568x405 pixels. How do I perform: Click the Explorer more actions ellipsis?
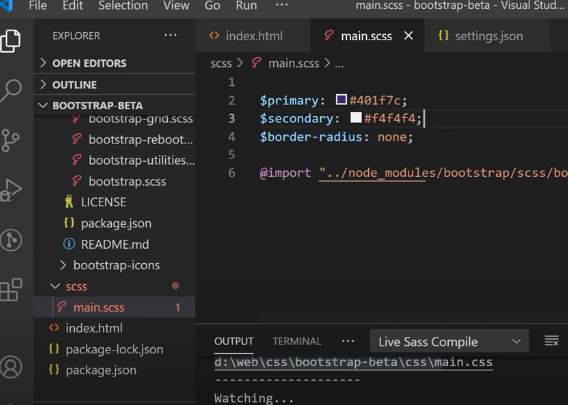click(170, 35)
